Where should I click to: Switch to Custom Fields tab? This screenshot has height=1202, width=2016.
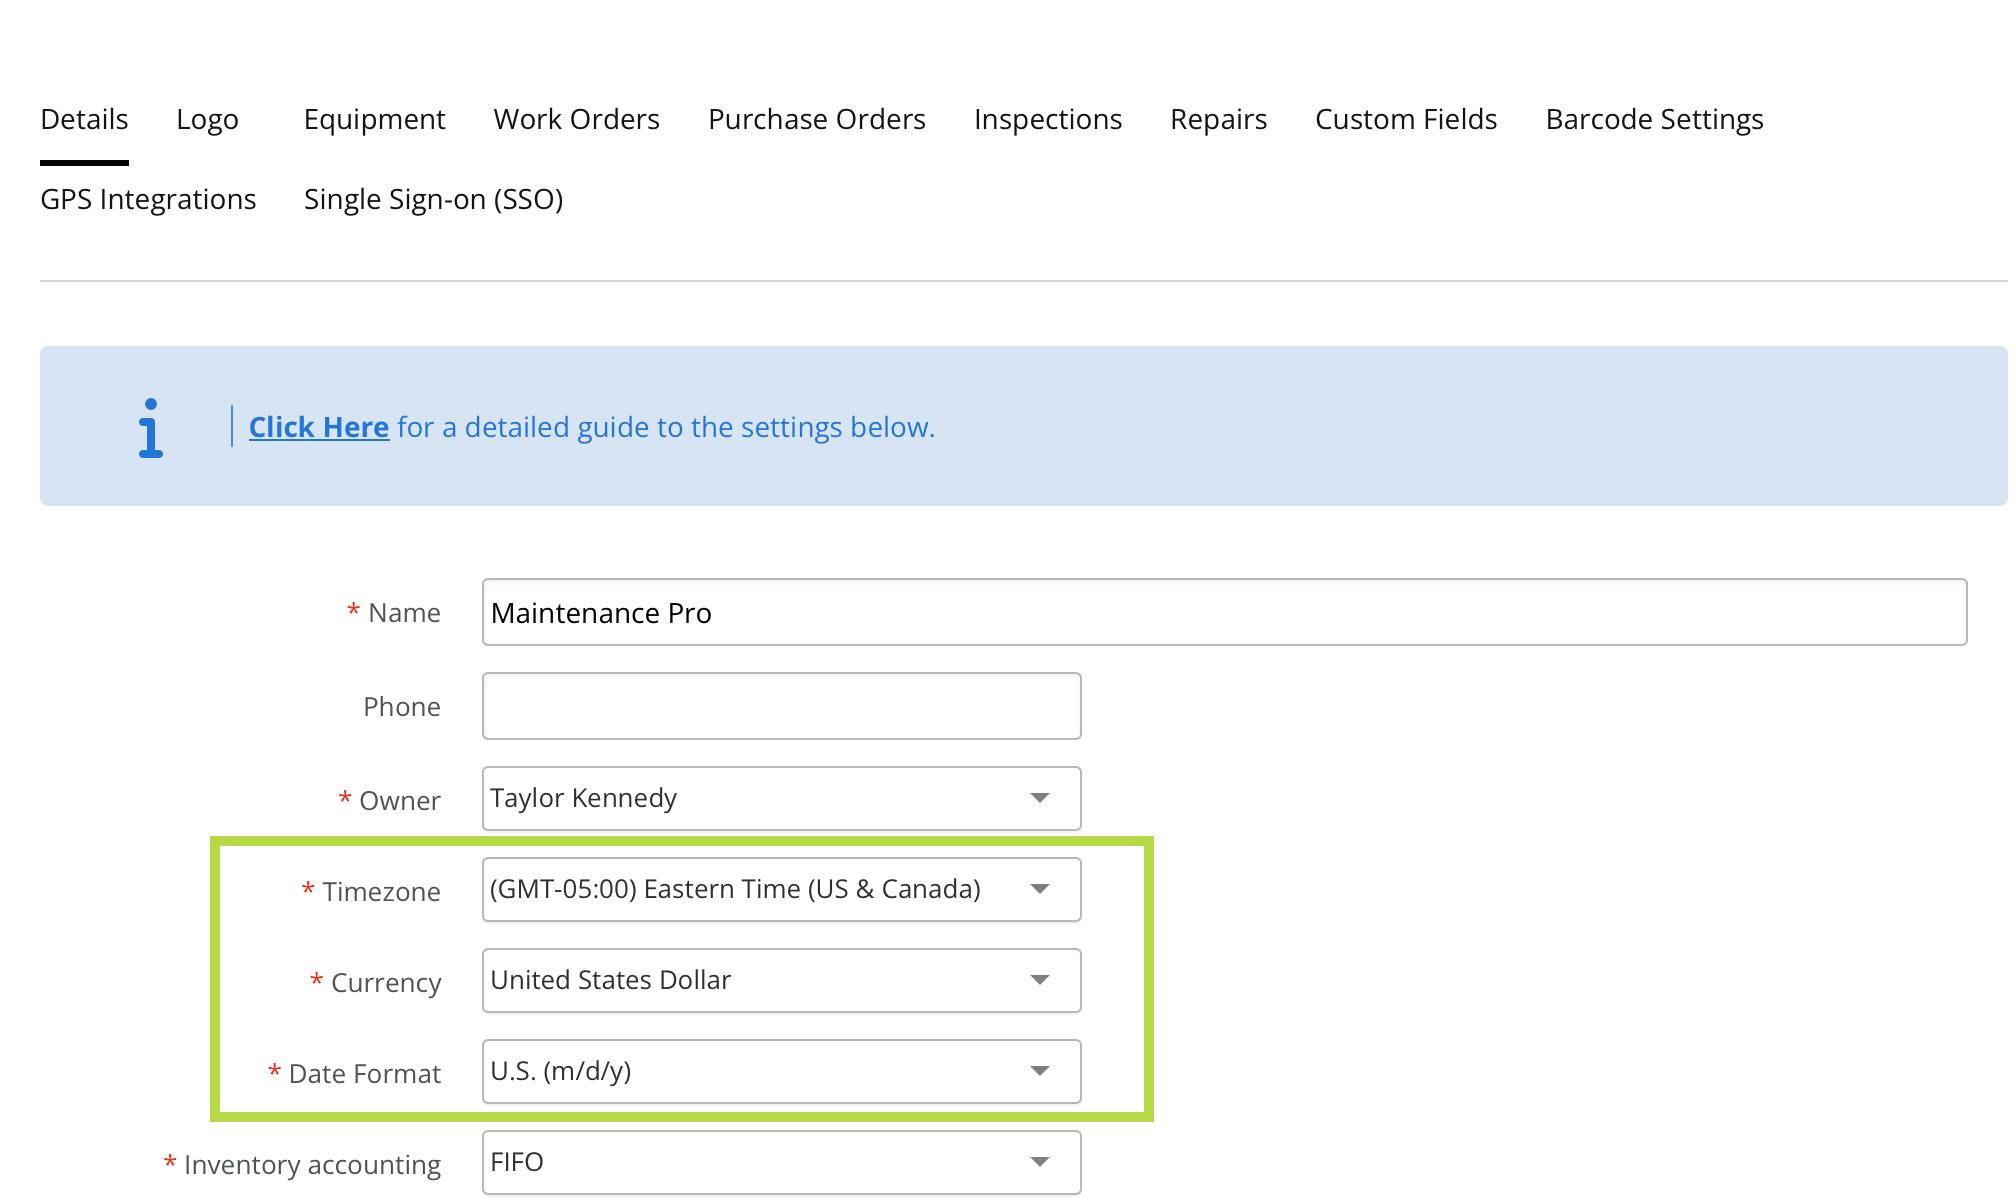1405,119
